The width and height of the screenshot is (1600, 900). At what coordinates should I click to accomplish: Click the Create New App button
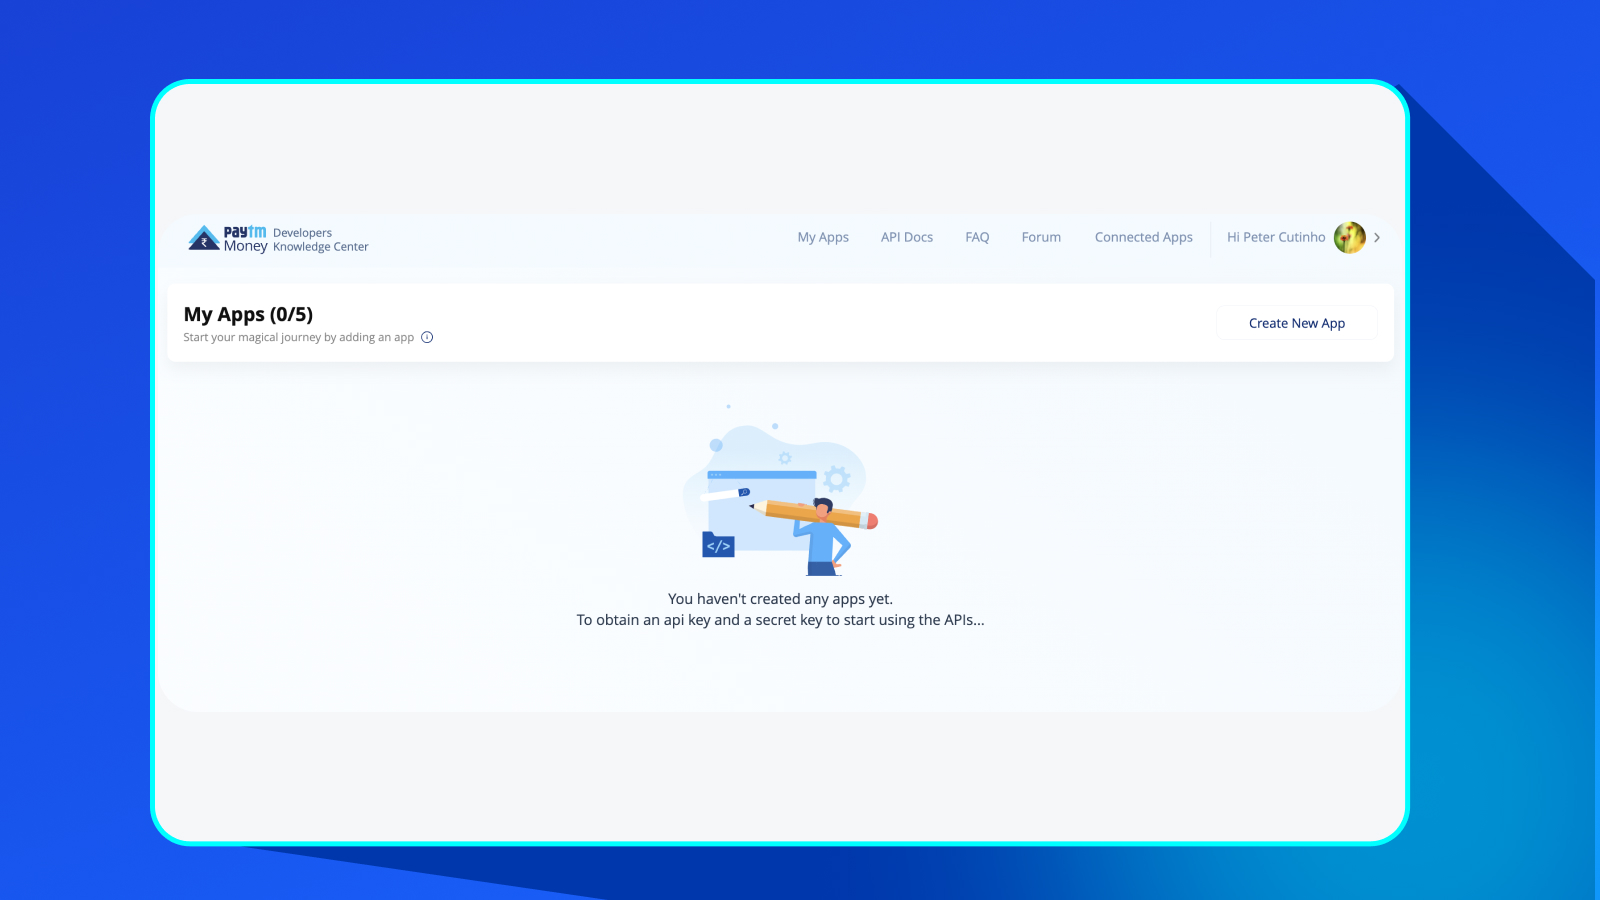click(x=1296, y=322)
